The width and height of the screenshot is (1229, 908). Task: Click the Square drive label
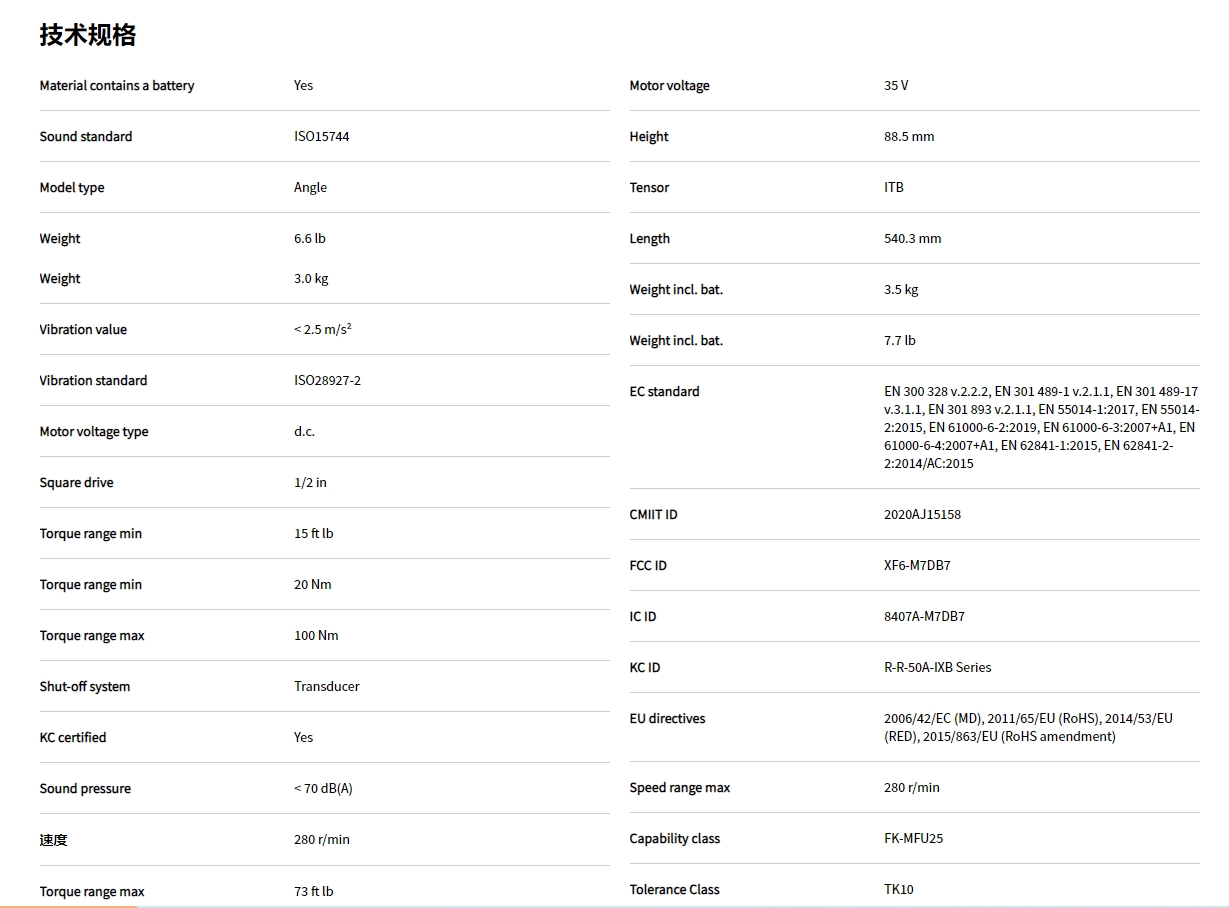(76, 483)
